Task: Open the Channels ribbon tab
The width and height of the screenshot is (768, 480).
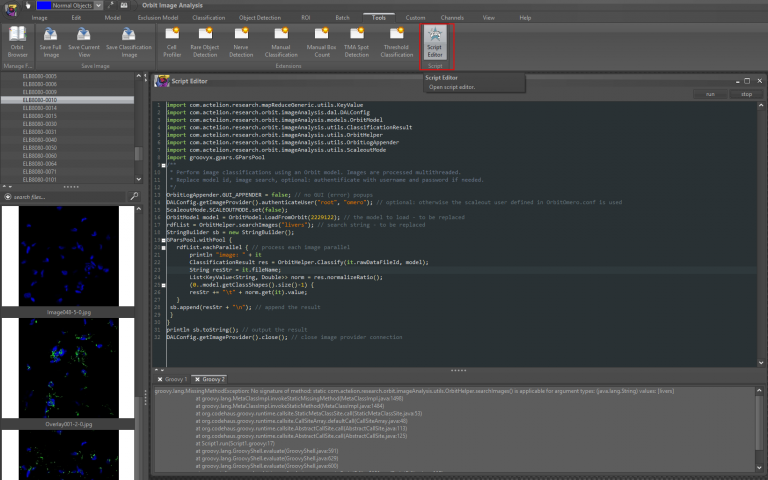Action: point(452,18)
